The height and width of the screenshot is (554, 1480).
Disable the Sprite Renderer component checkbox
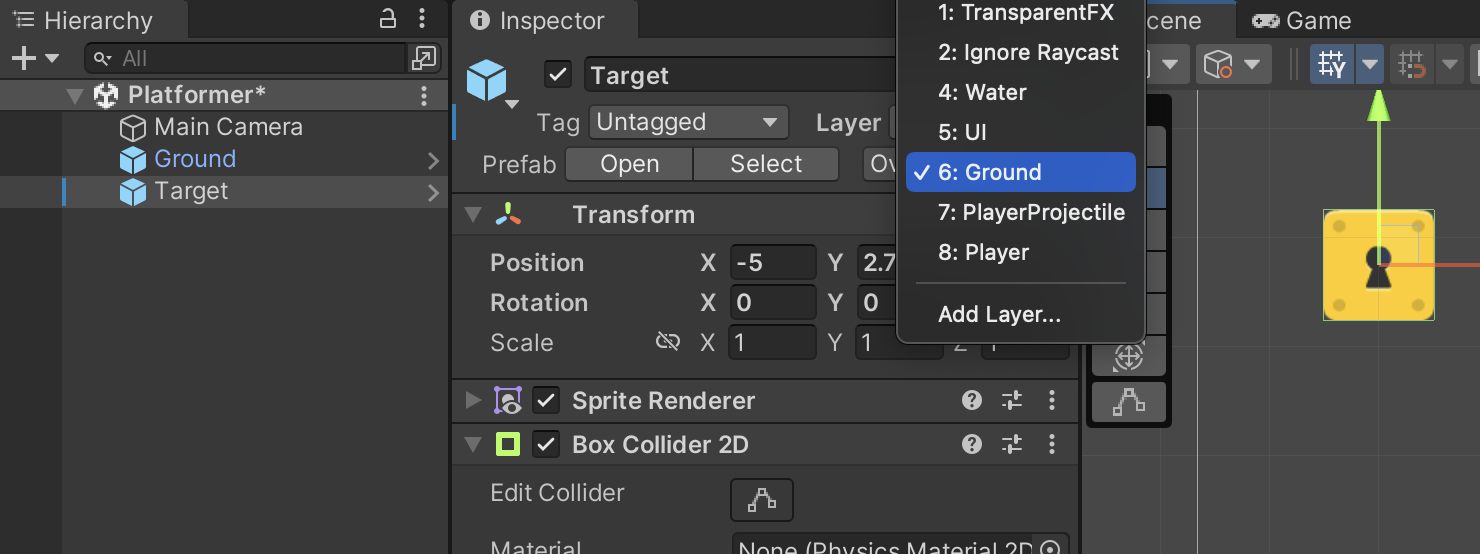[545, 401]
